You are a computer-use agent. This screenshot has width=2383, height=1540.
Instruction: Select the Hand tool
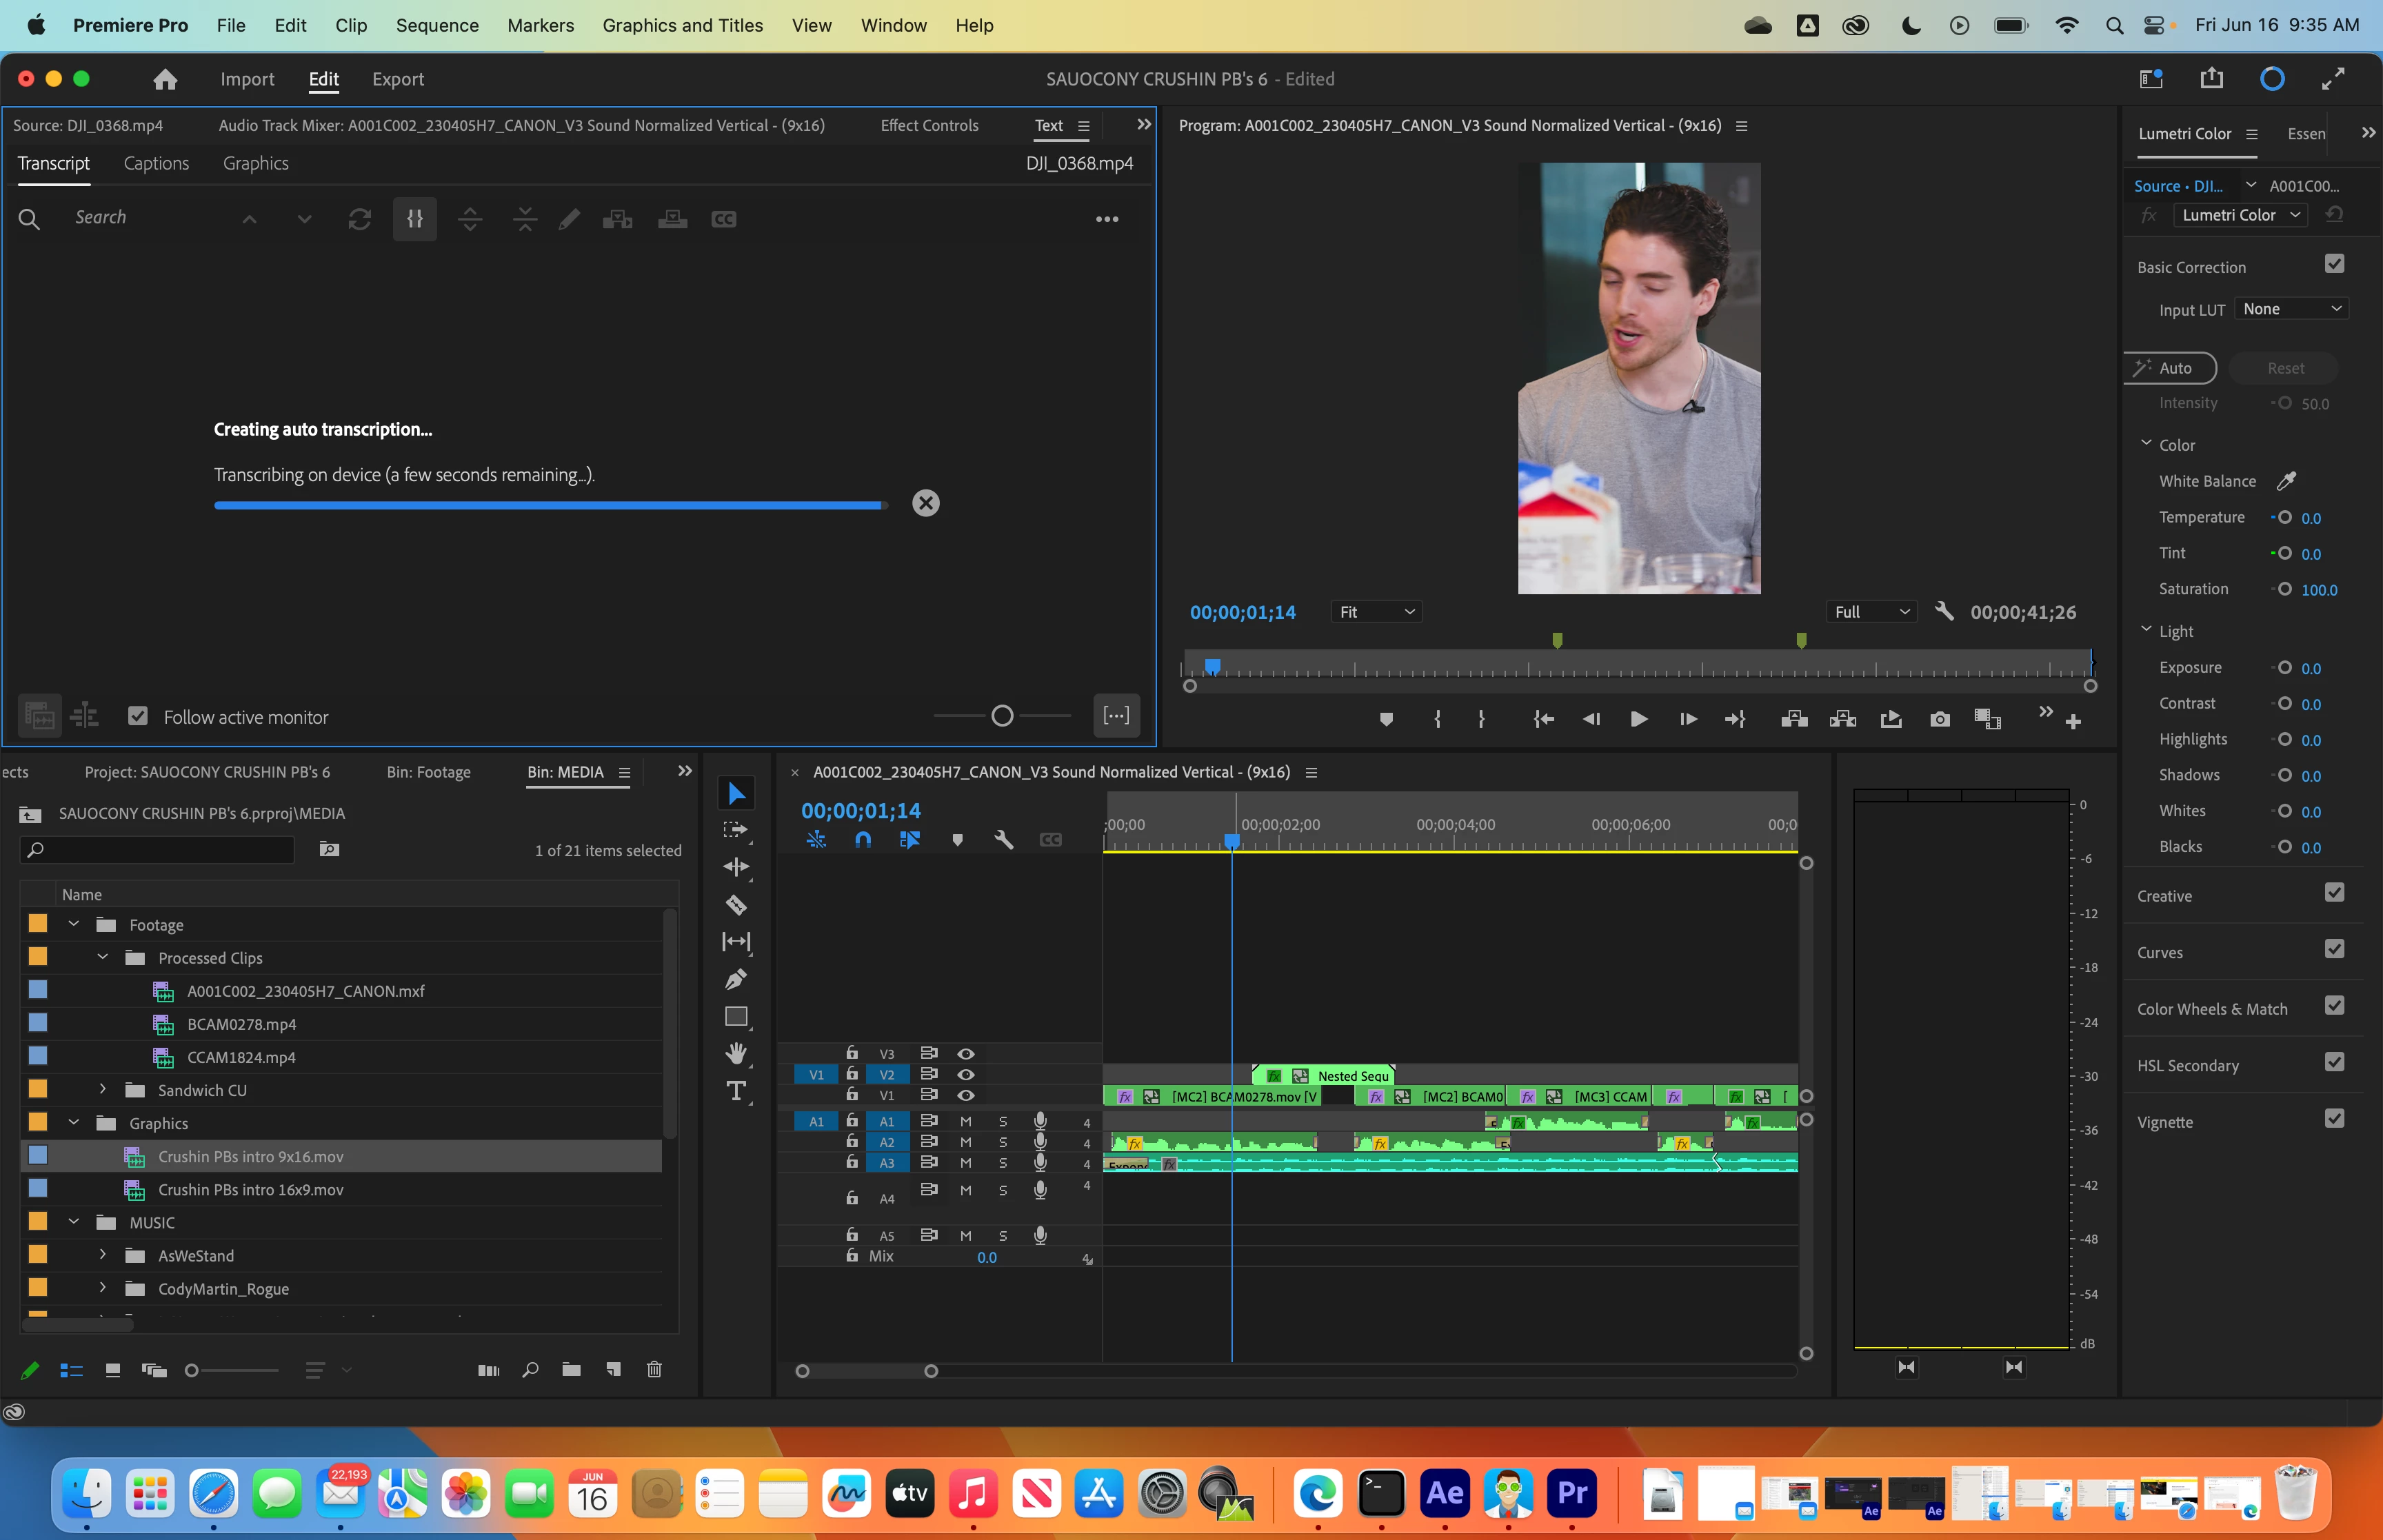[x=736, y=1053]
